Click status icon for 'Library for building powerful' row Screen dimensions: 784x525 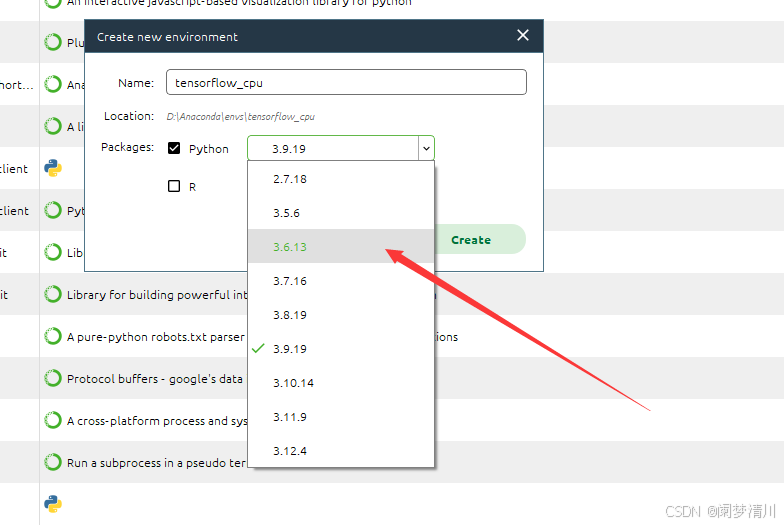click(x=52, y=294)
